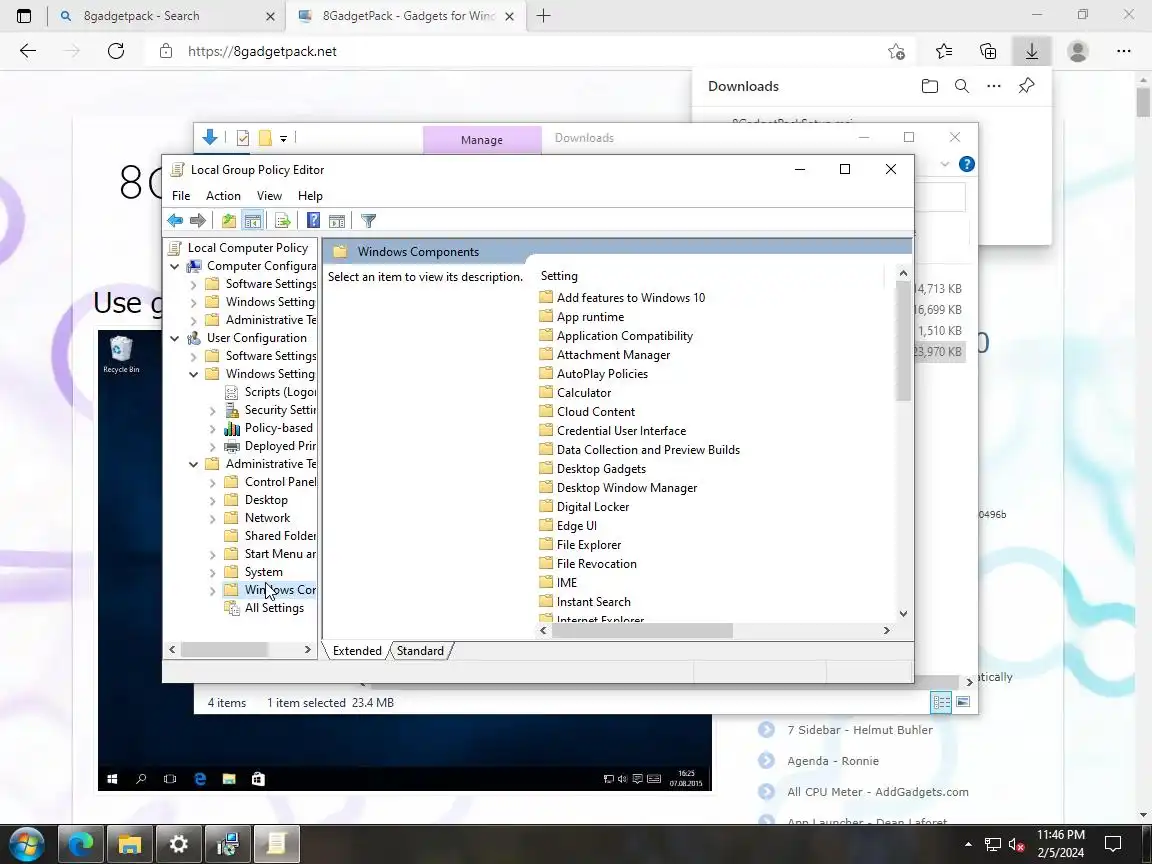Pin the Edge Downloads panel
The height and width of the screenshot is (864, 1152).
pos(1026,86)
